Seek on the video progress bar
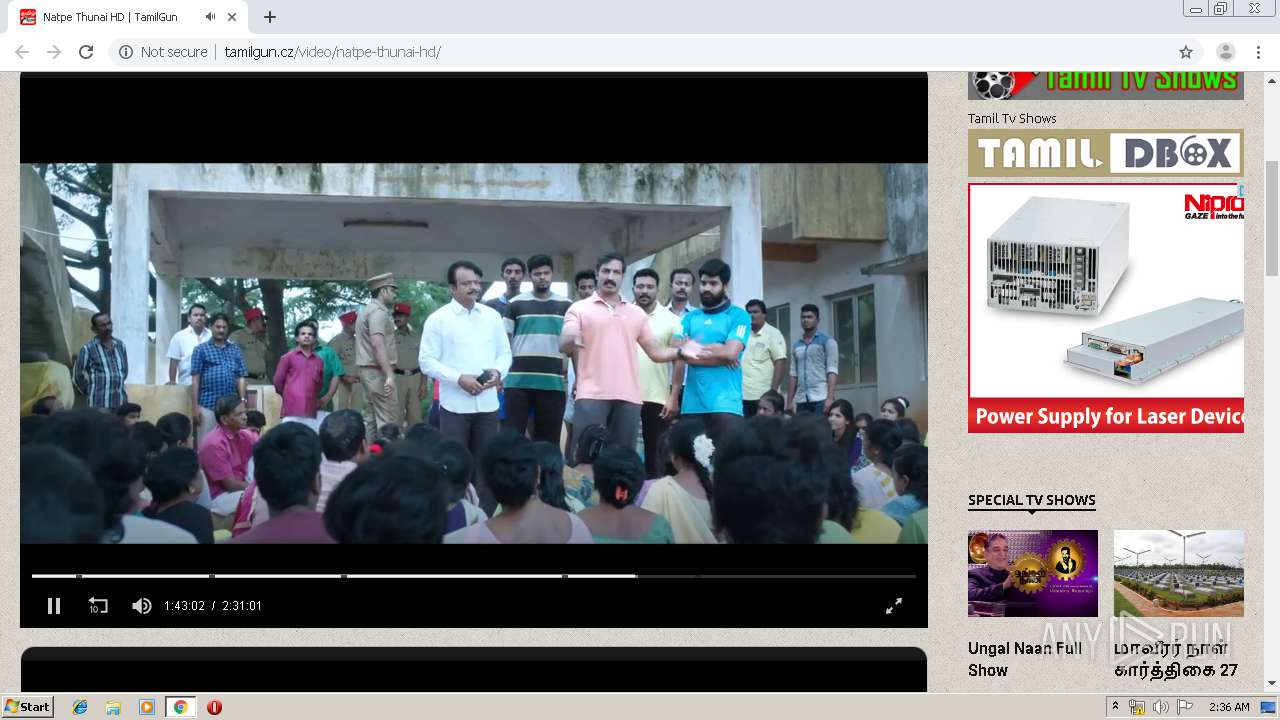Viewport: 1280px width, 720px height. pos(474,576)
